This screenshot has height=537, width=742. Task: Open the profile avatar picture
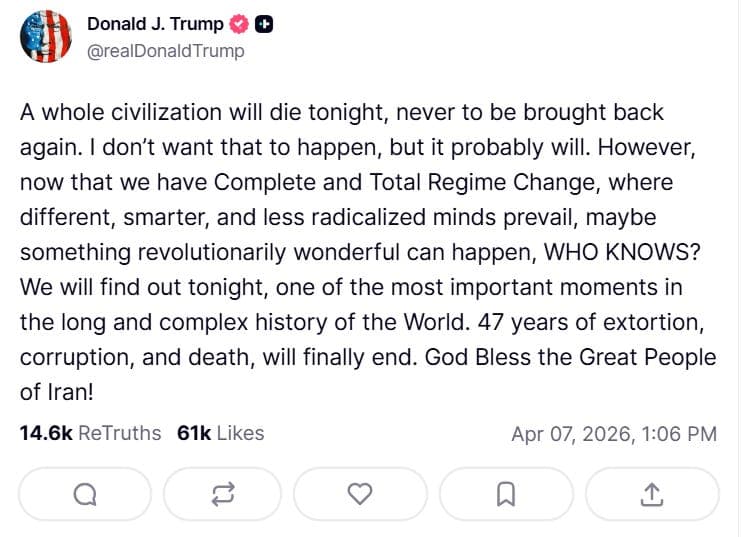[45, 38]
